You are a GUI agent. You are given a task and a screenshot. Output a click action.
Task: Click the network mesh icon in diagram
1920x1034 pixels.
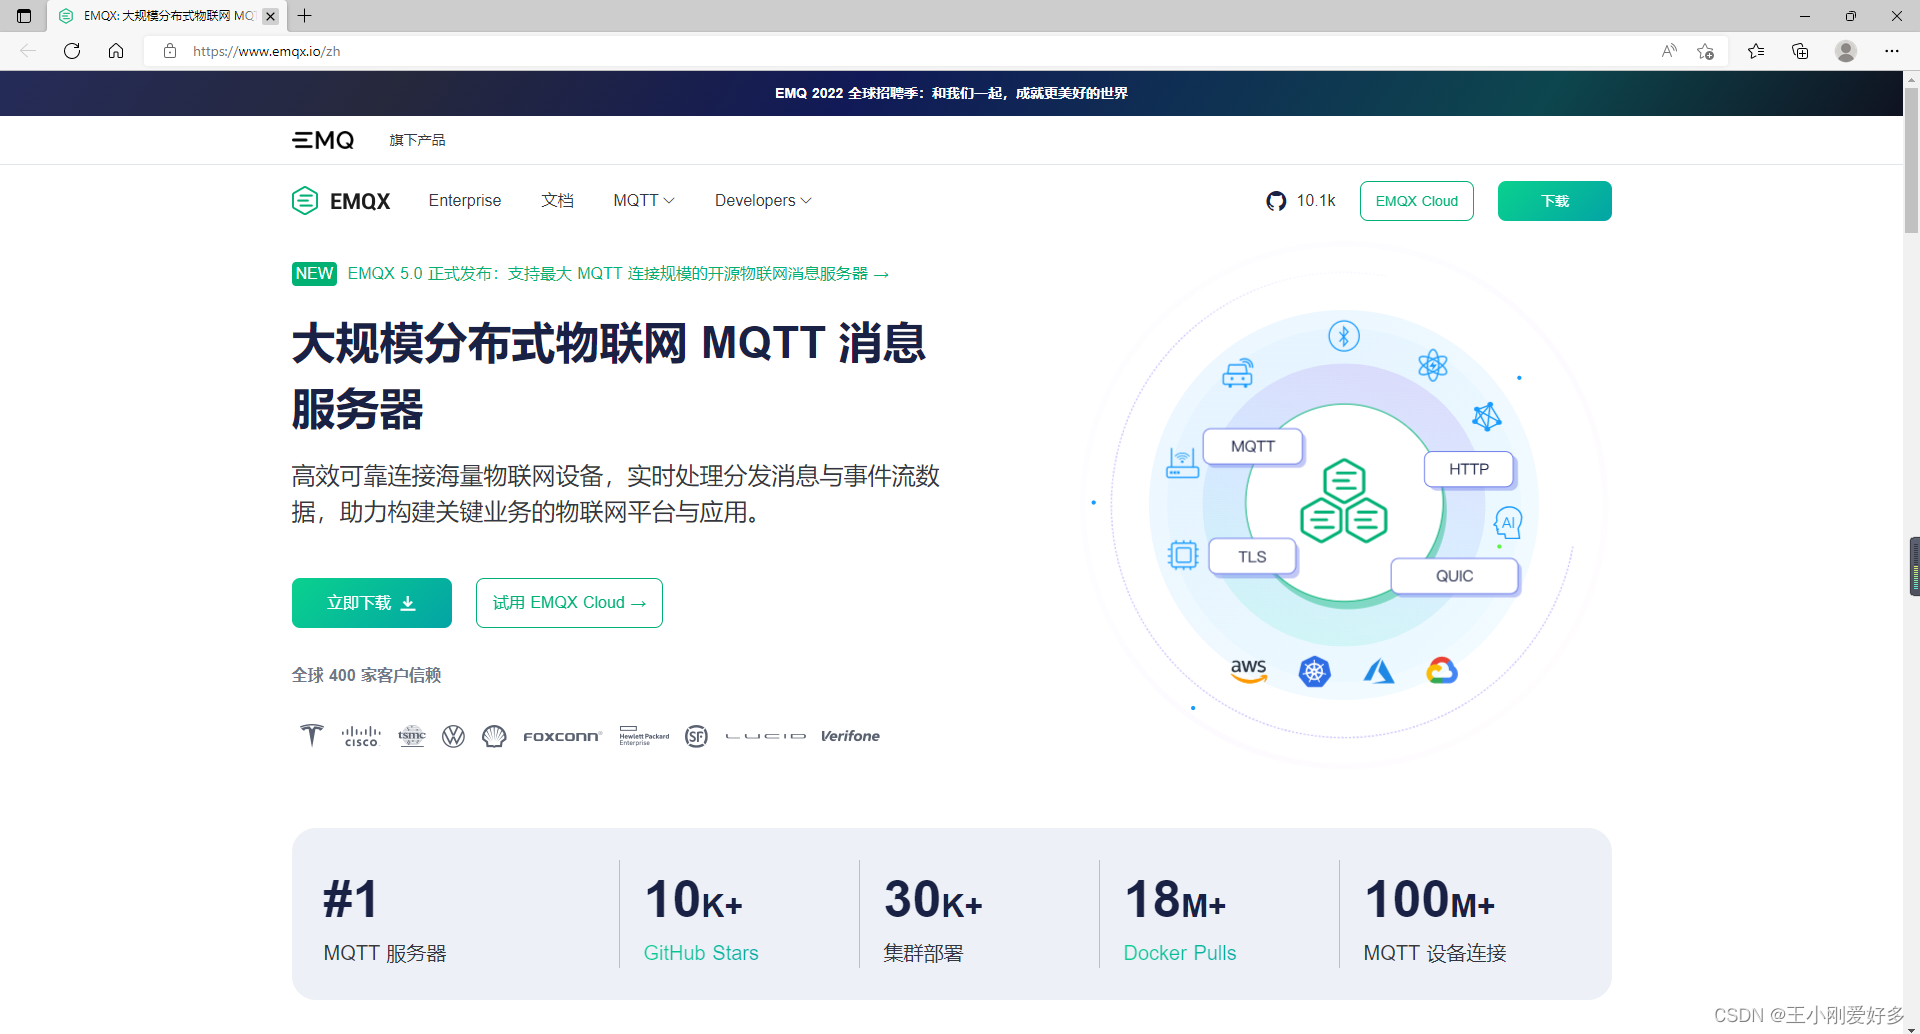[1487, 416]
